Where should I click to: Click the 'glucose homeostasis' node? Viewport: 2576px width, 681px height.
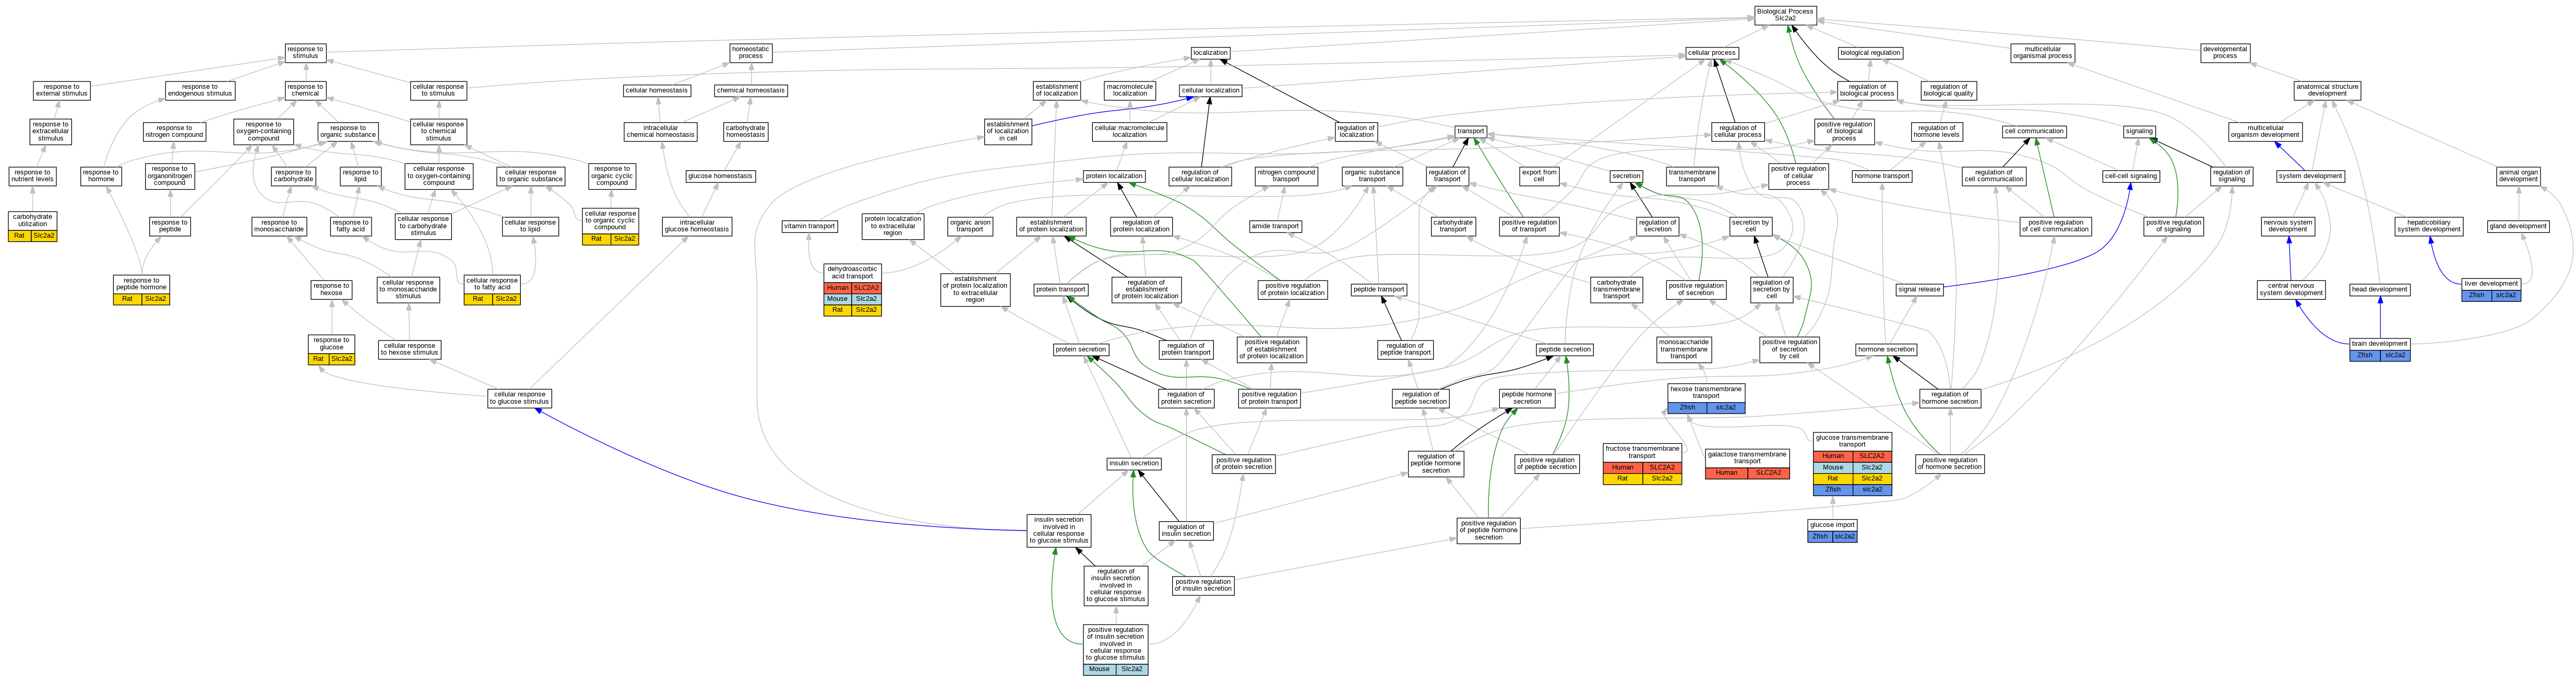pyautogui.click(x=720, y=176)
